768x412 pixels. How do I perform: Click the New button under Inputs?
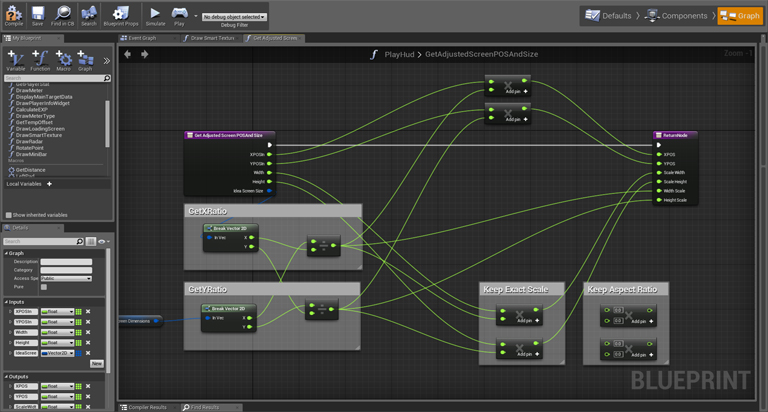click(97, 363)
